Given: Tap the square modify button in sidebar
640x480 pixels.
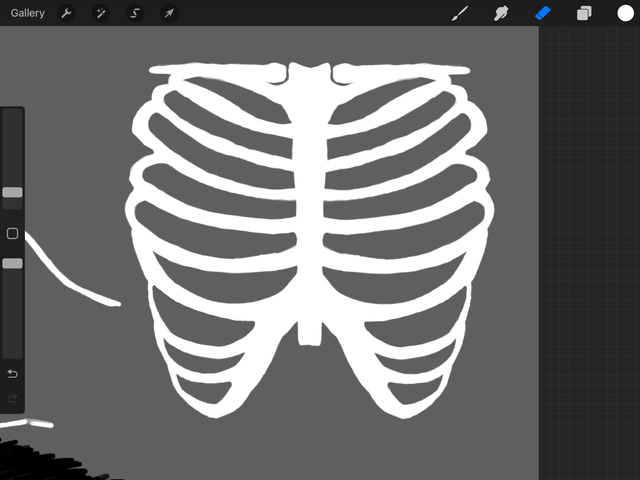Looking at the screenshot, I should (x=12, y=233).
